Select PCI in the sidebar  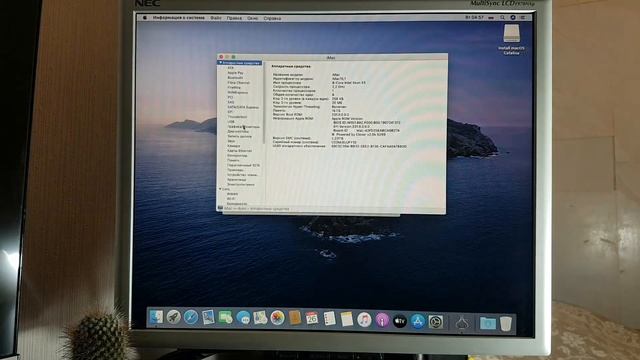[x=230, y=97]
